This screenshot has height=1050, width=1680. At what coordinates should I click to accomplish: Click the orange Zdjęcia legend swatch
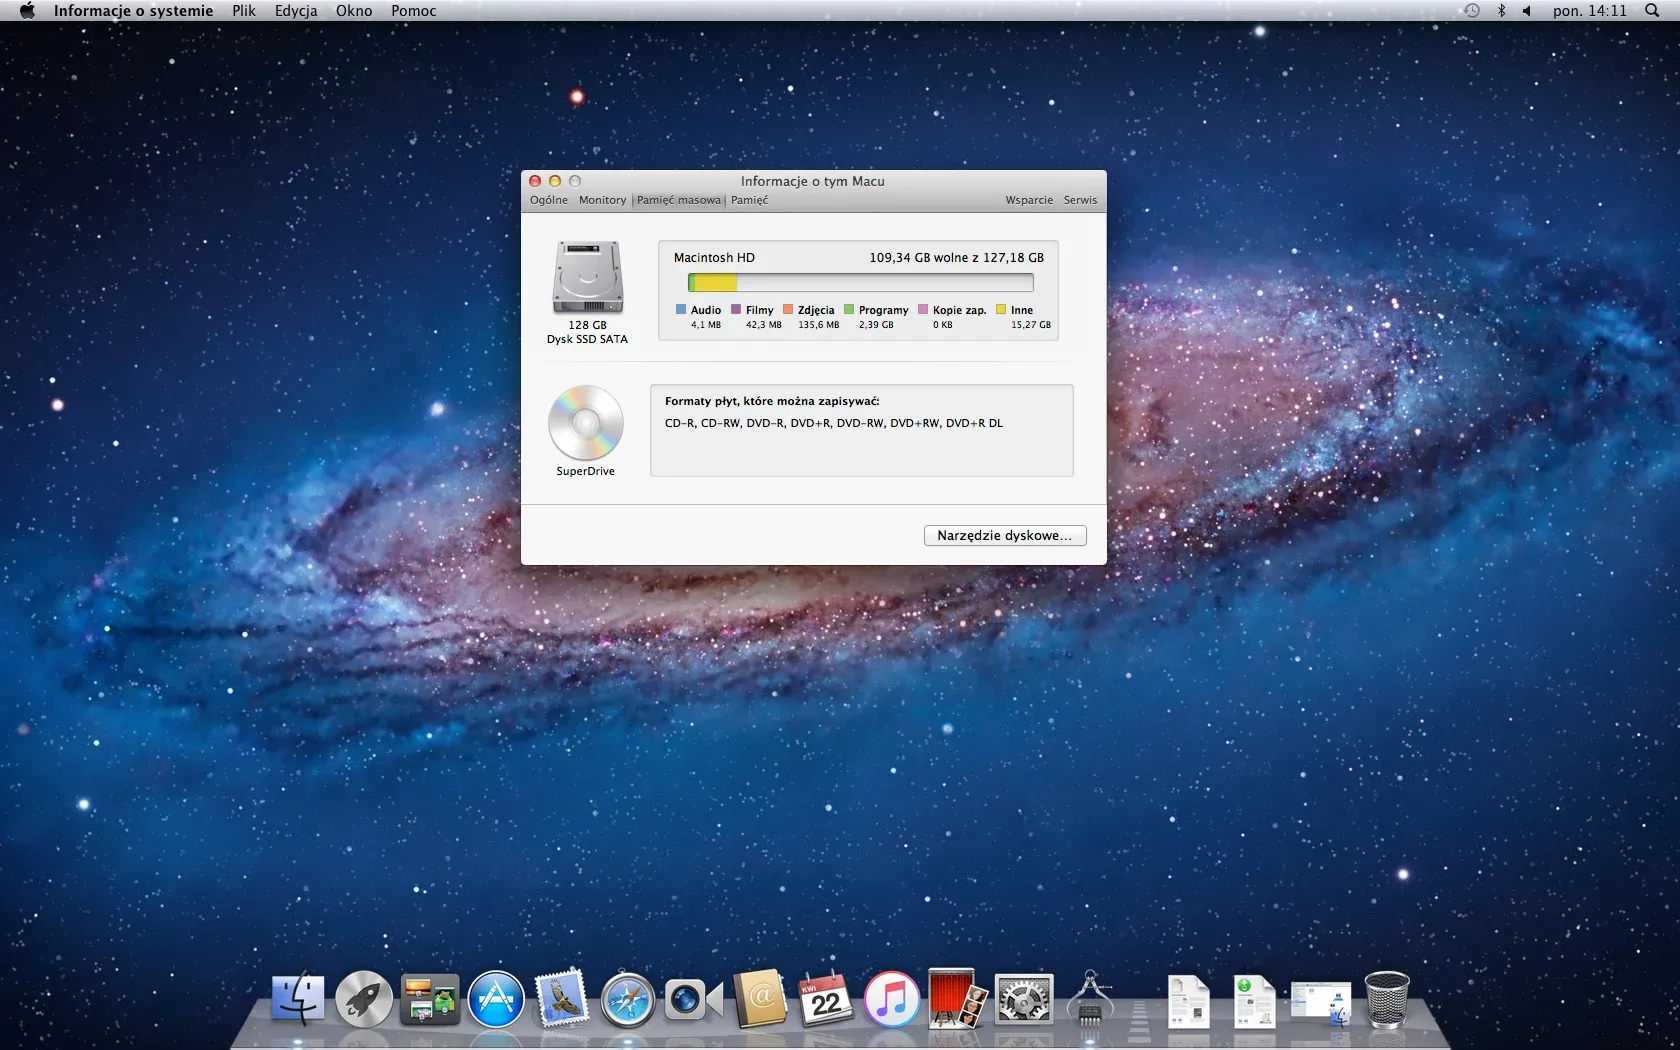click(788, 310)
